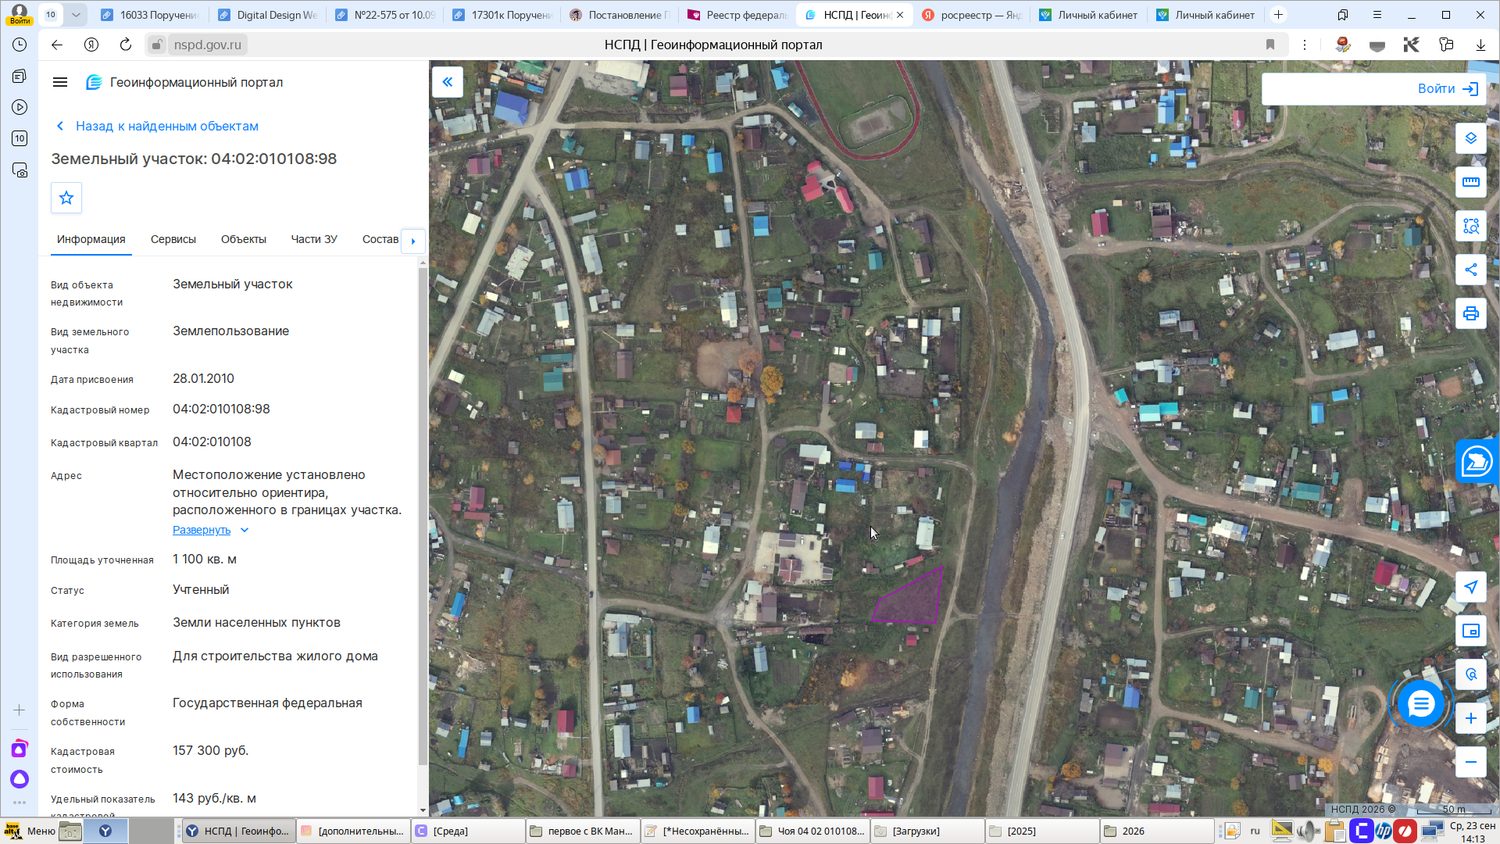Click the Войти login button
Screen dimensions: 1500x844
(1448, 88)
